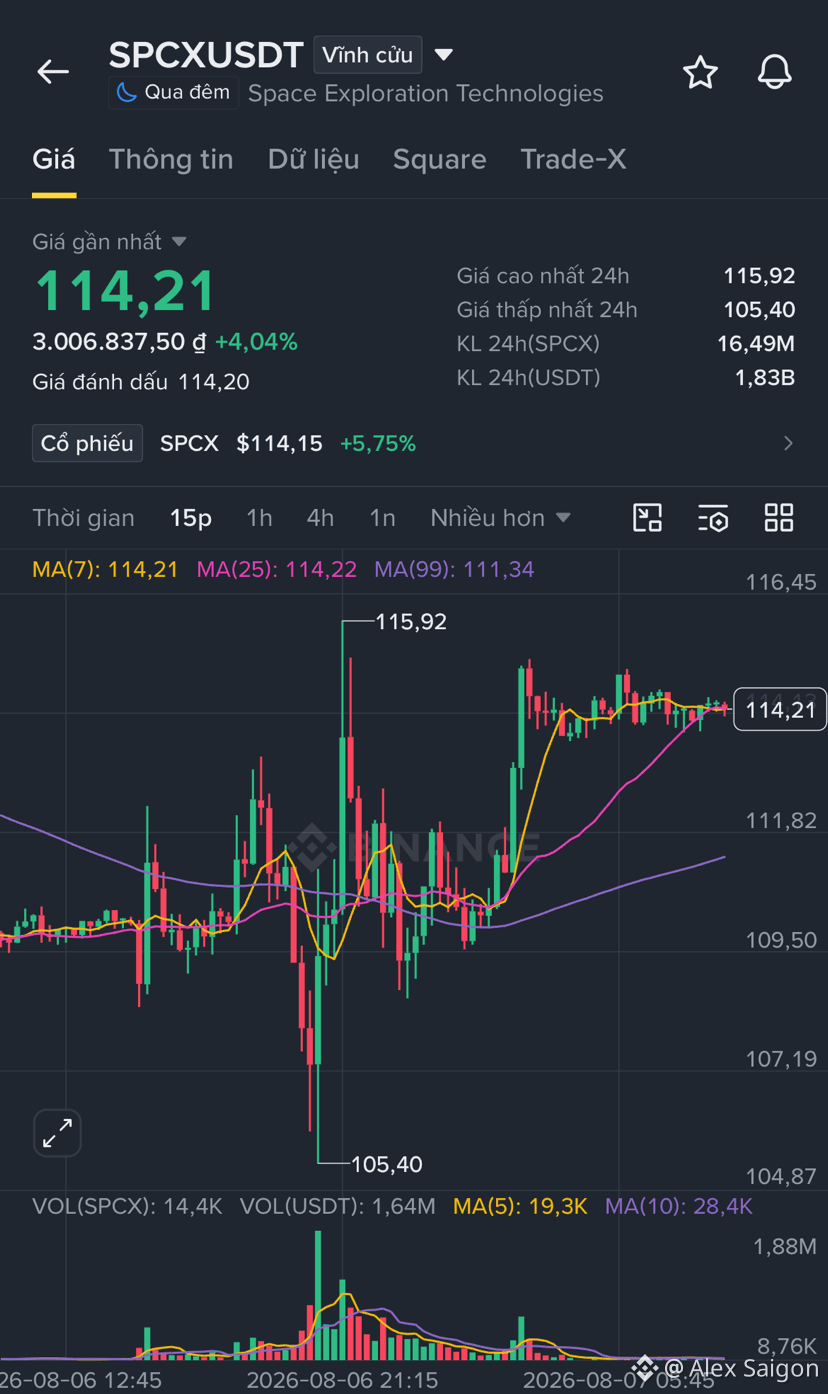
Task: Tap the 104,87 price axis label
Action: [781, 1176]
